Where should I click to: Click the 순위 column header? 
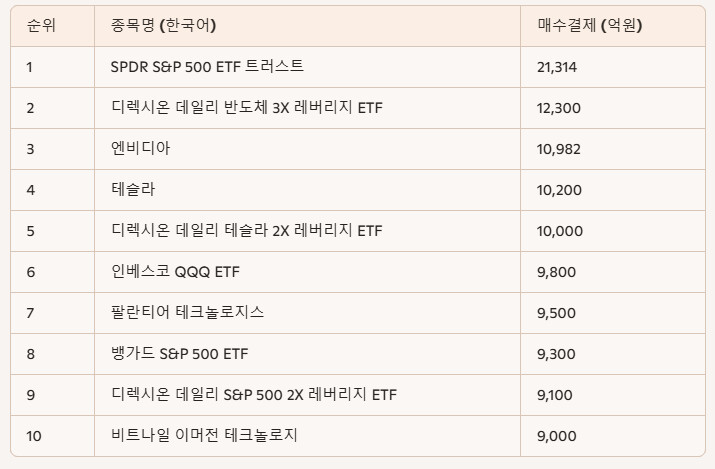tap(52, 26)
